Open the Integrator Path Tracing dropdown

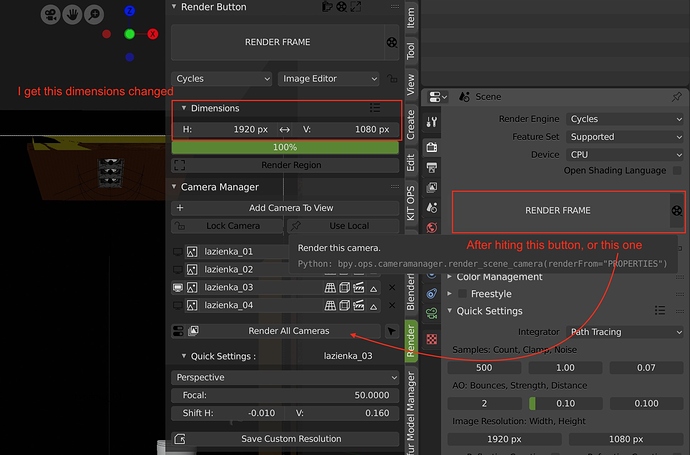click(x=624, y=332)
